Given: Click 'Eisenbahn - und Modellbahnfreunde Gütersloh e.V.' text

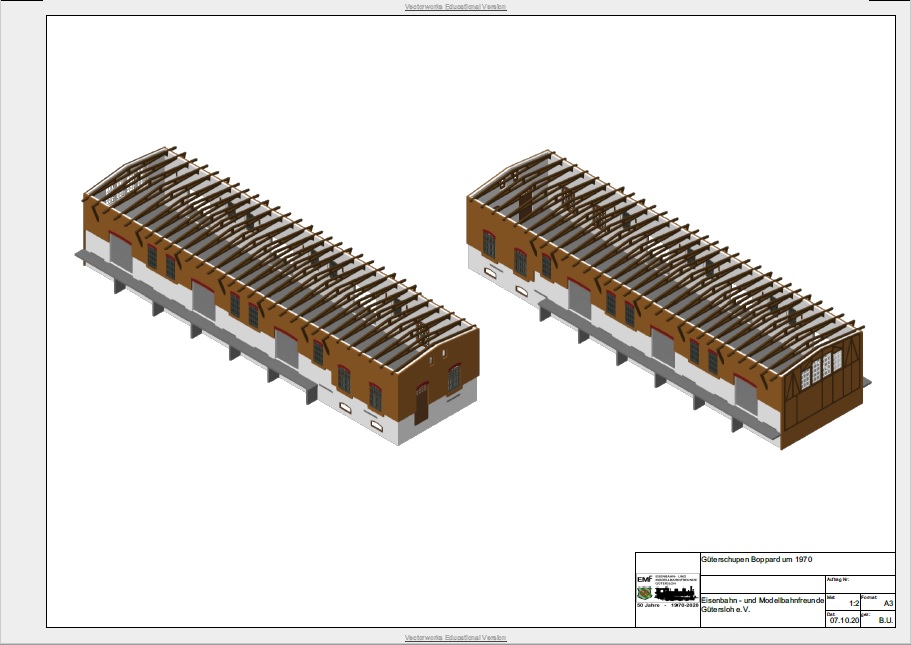Looking at the screenshot, I should (x=762, y=604).
